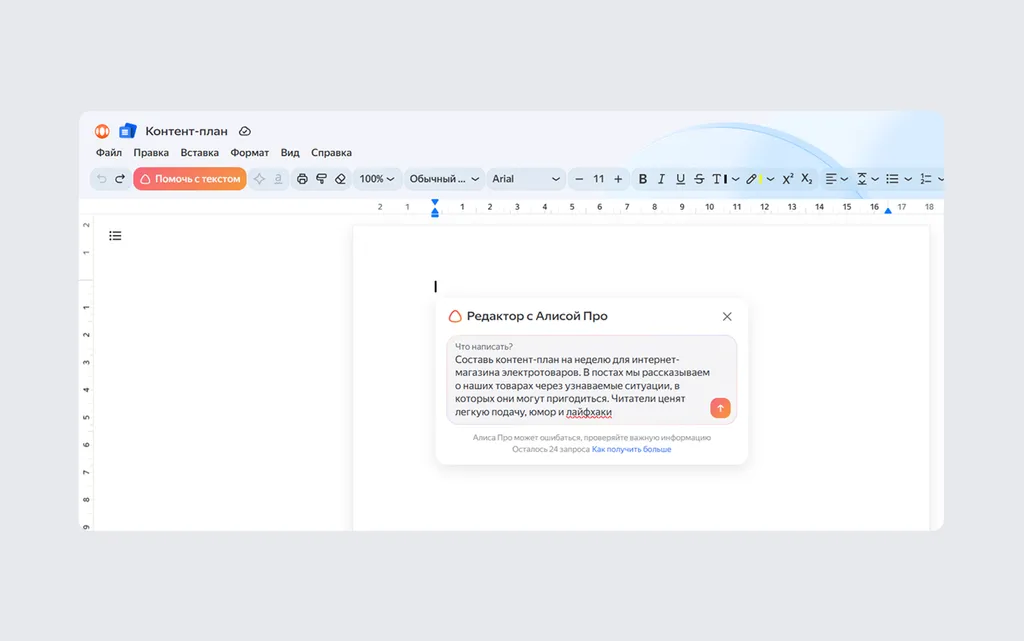Click 'Осталось 24 запроса' text

click(551, 449)
